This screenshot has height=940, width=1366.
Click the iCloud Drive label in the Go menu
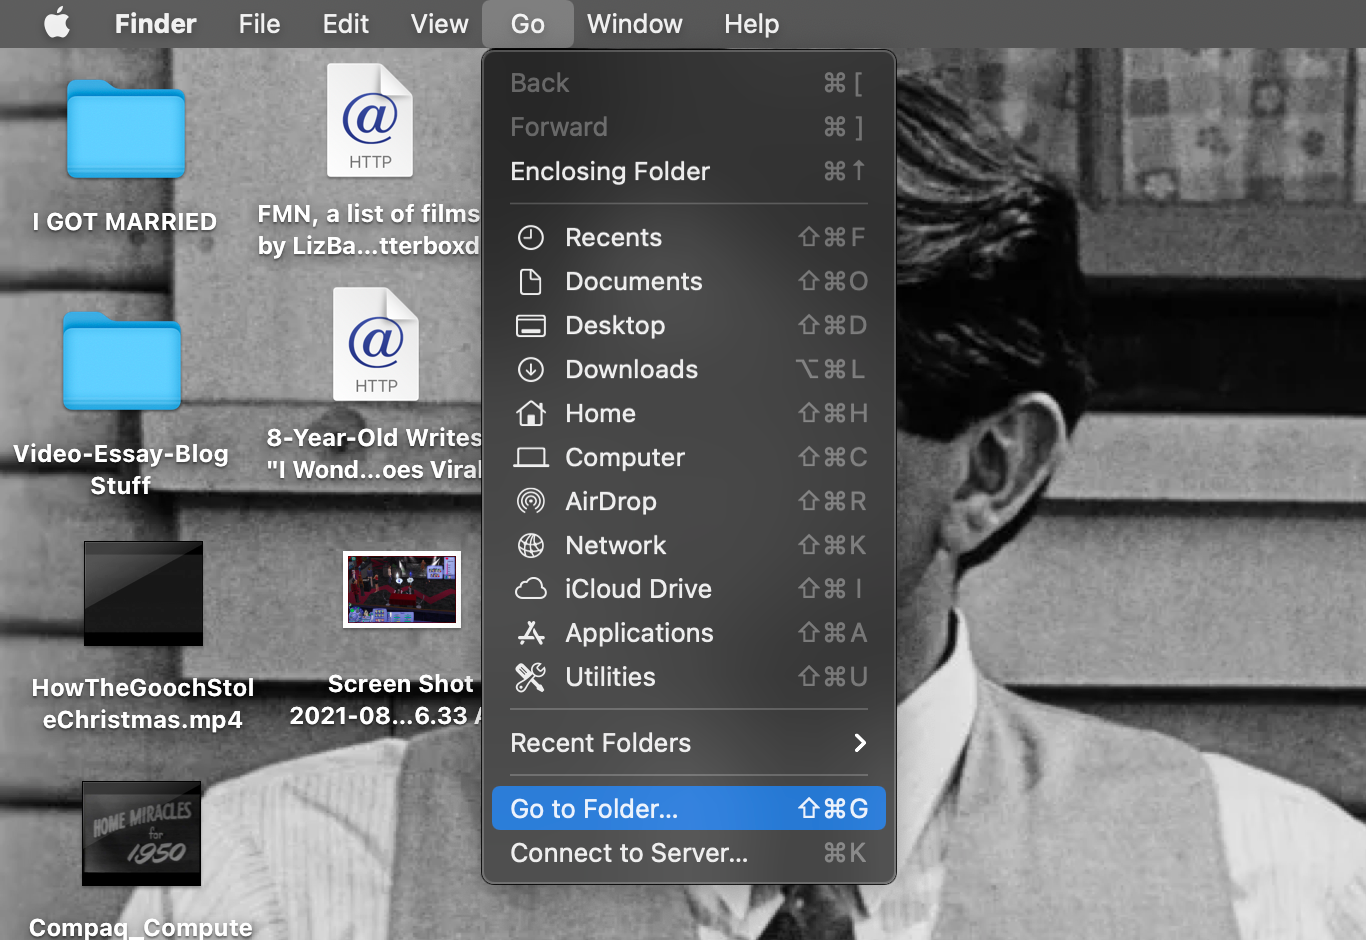[638, 589]
